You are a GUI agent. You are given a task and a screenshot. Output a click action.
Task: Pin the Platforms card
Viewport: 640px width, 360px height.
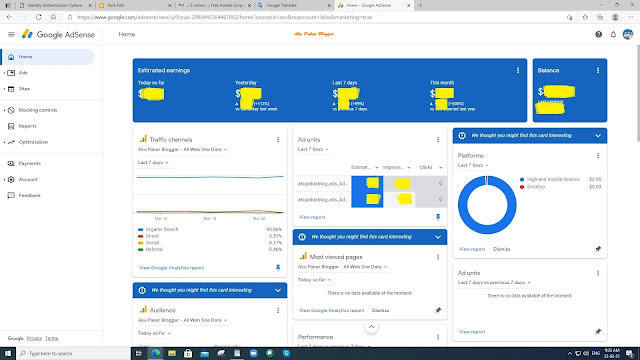[598, 249]
